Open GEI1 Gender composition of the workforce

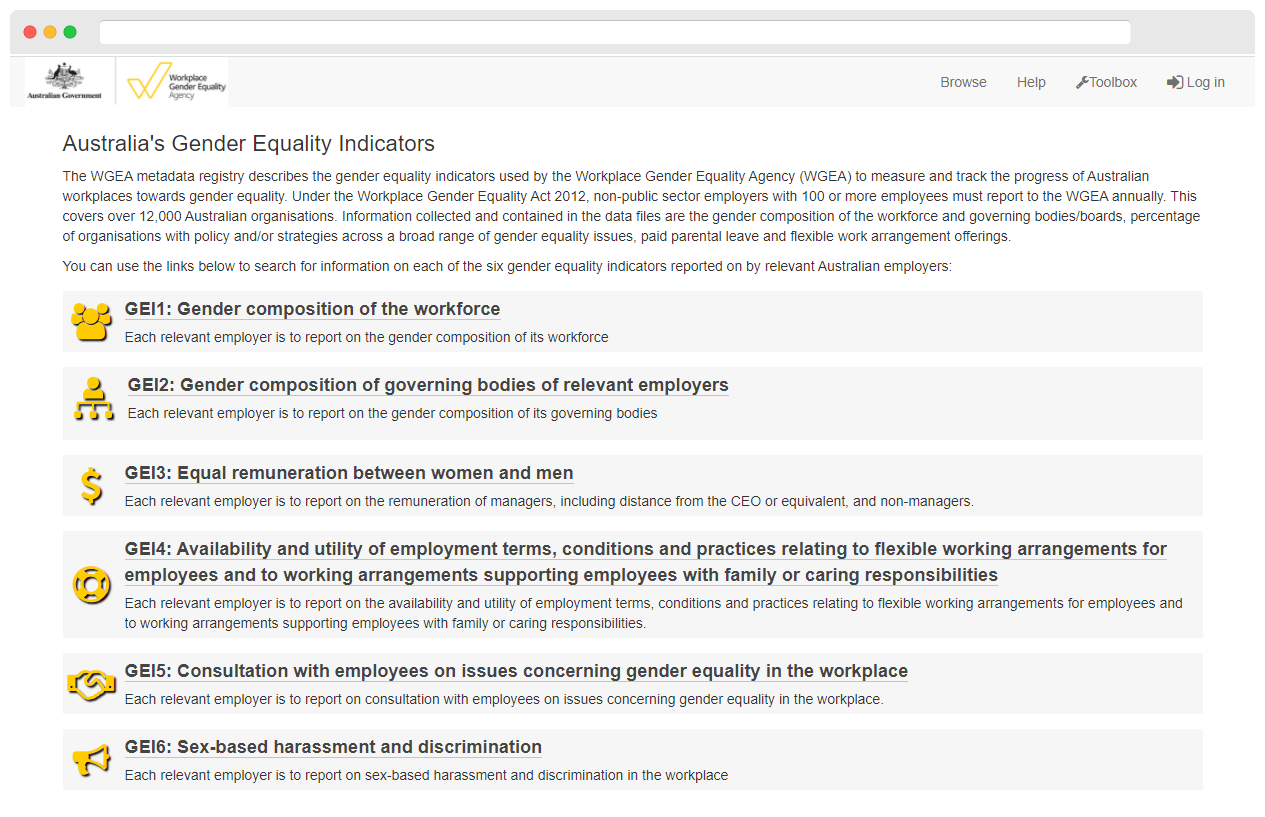[312, 309]
